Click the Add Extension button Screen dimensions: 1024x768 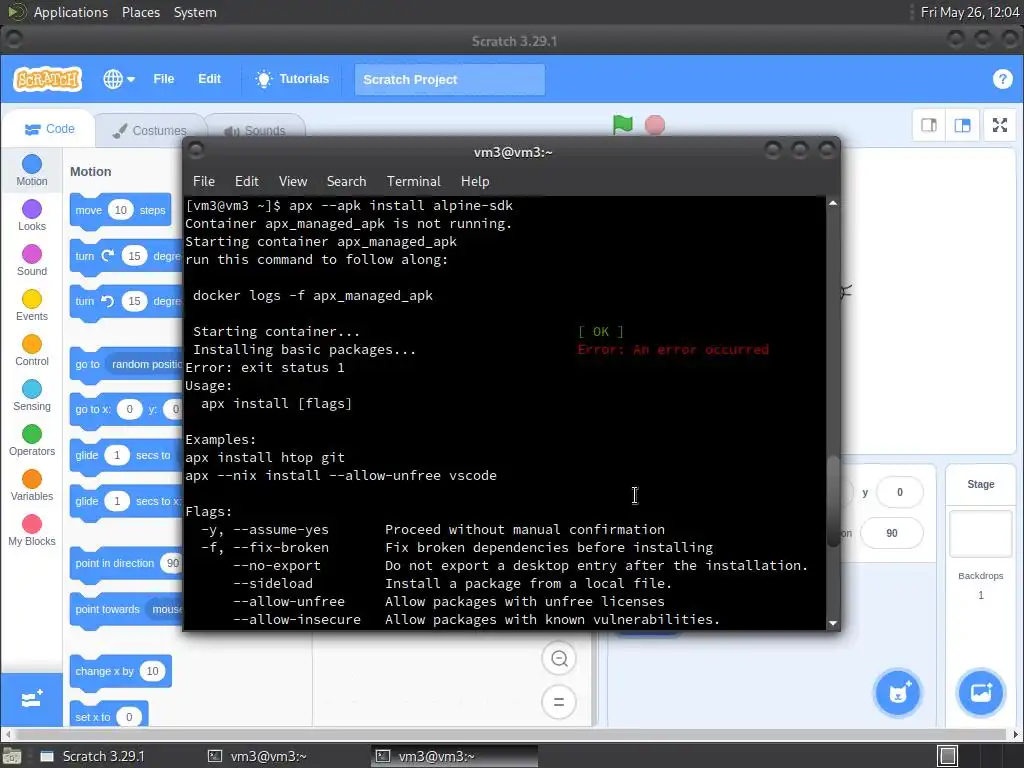(x=31, y=699)
